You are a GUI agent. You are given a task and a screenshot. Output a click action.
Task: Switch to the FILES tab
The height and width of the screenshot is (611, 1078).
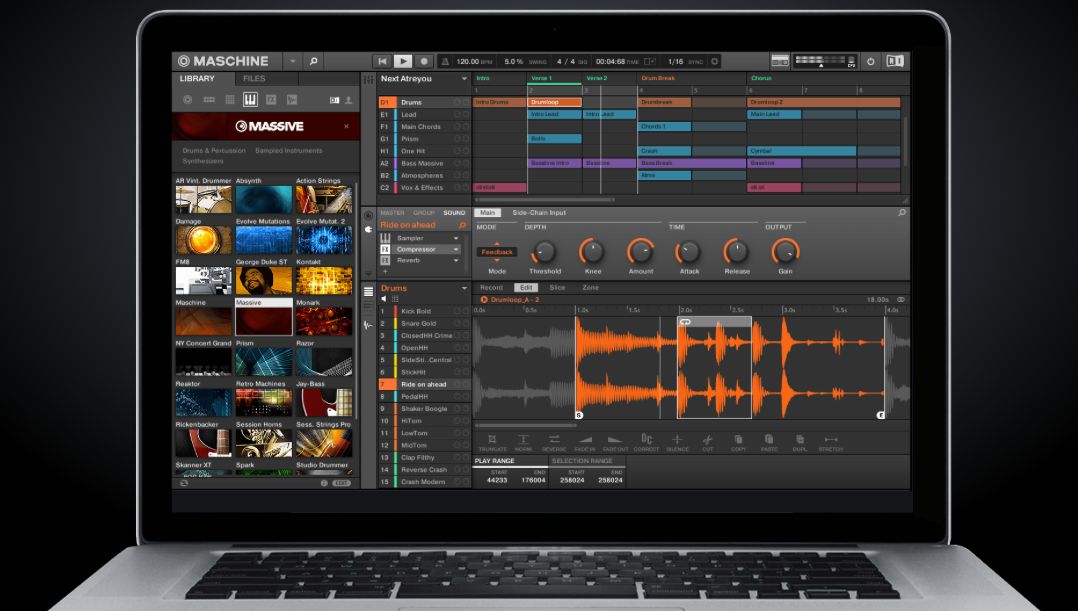pyautogui.click(x=254, y=78)
